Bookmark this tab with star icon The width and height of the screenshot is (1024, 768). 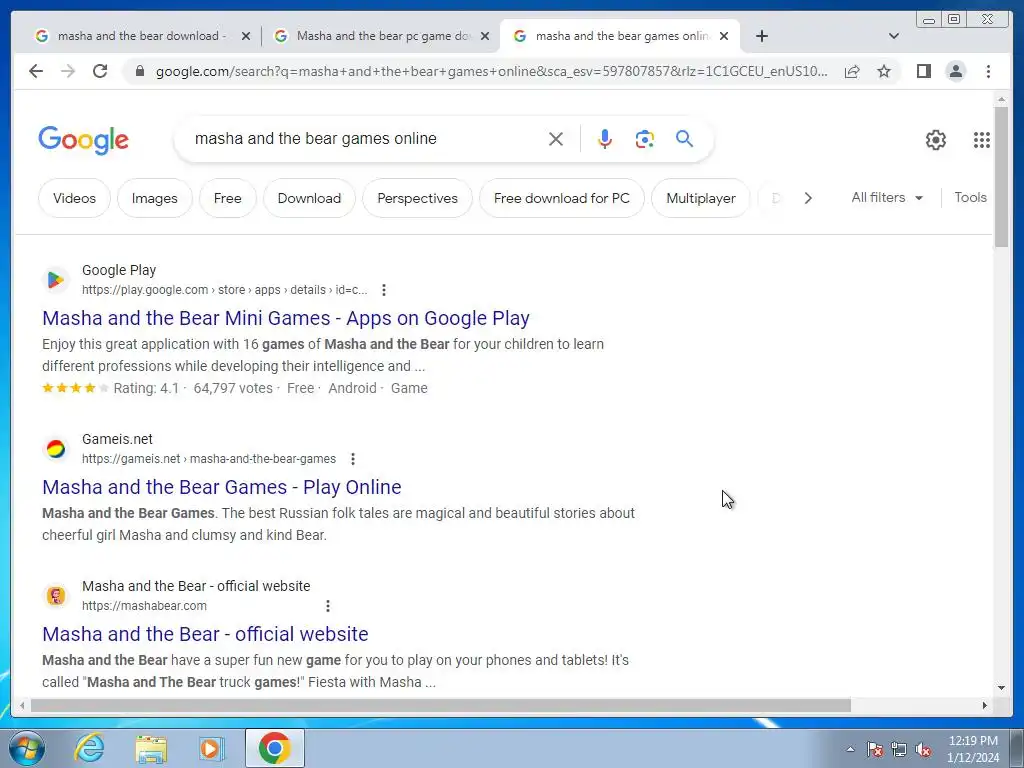point(884,71)
